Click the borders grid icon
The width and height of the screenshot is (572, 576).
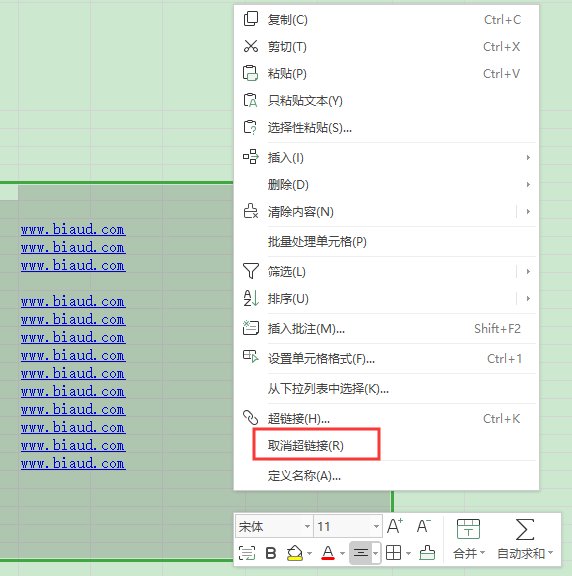[393, 553]
